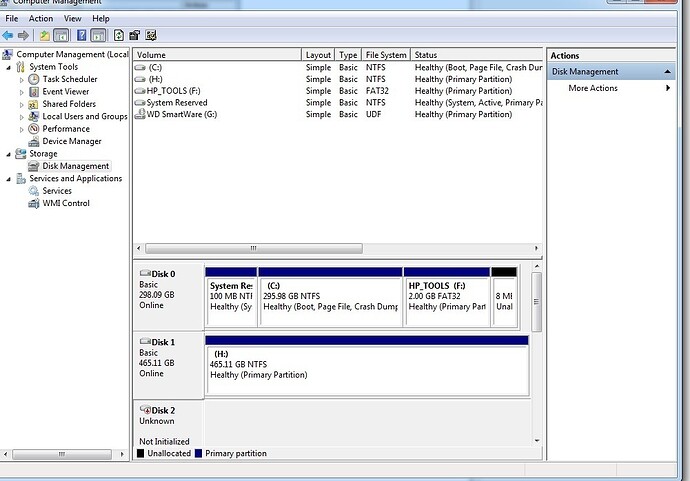
Task: Click the Refresh toolbar icon
Action: tap(118, 35)
